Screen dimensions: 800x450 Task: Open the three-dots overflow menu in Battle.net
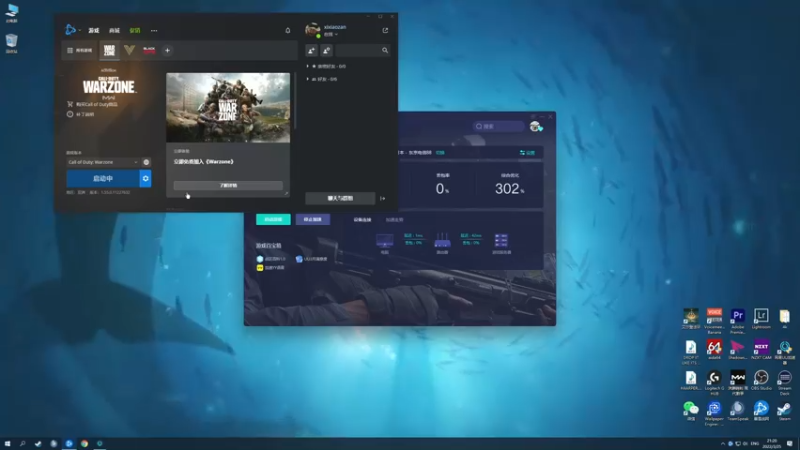click(154, 31)
